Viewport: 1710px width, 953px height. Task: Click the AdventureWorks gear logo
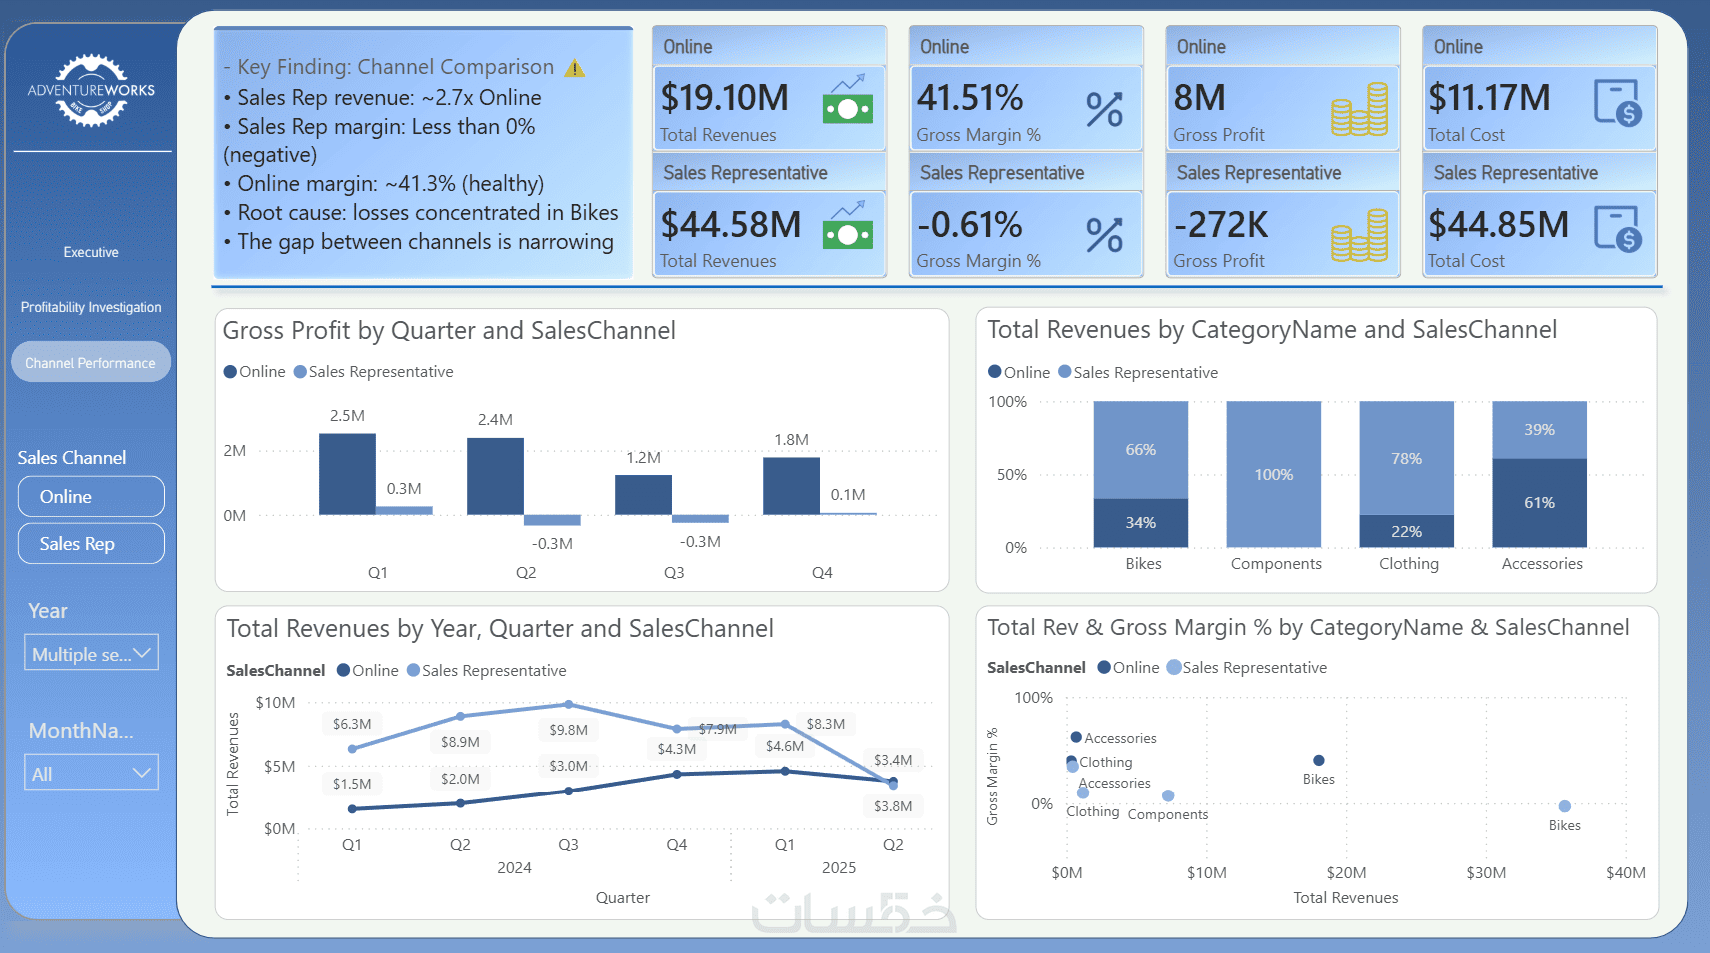(x=91, y=90)
